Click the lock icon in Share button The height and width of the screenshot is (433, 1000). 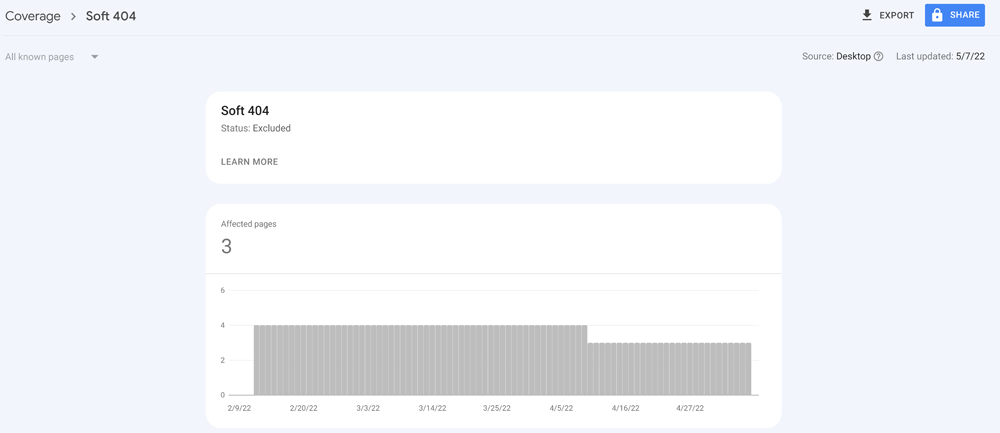coord(937,16)
